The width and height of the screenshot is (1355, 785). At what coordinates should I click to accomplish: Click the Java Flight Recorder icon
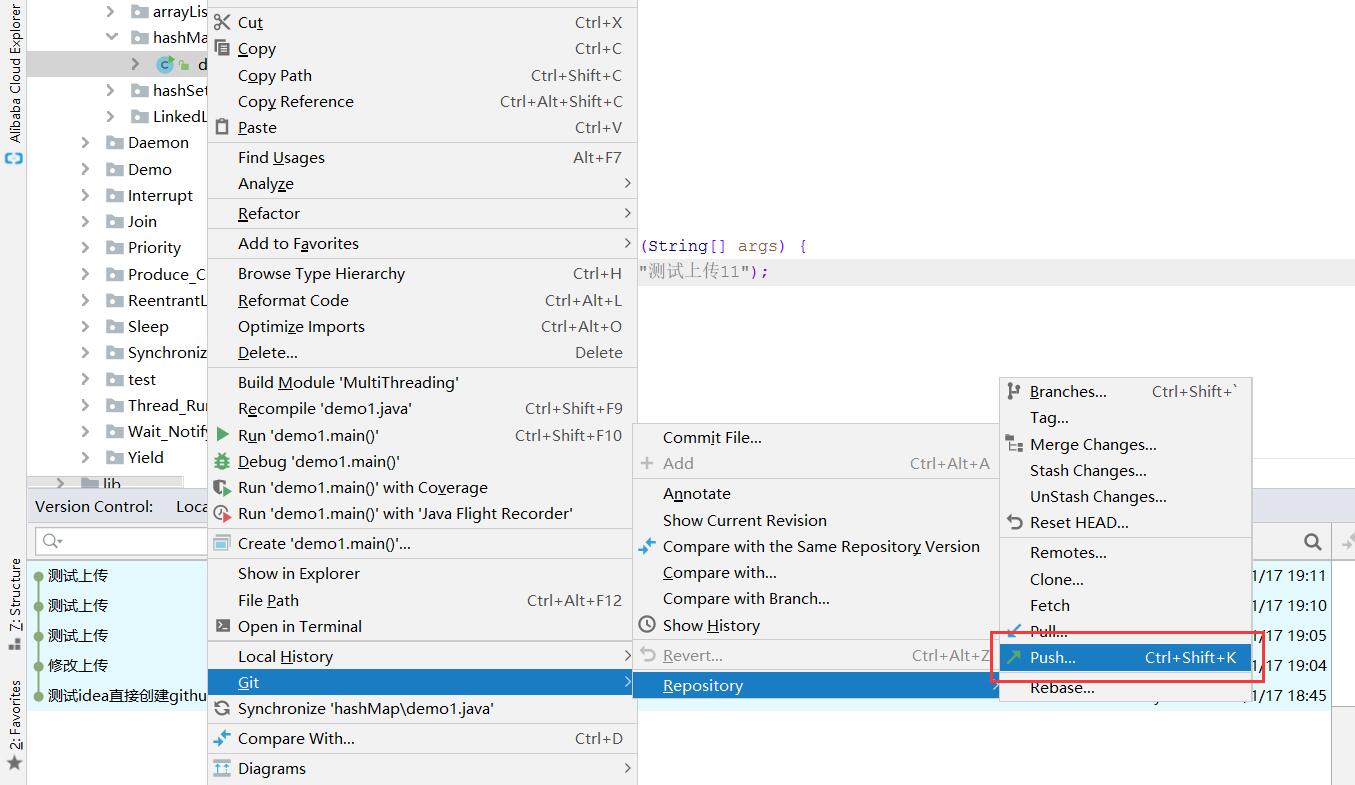(222, 513)
